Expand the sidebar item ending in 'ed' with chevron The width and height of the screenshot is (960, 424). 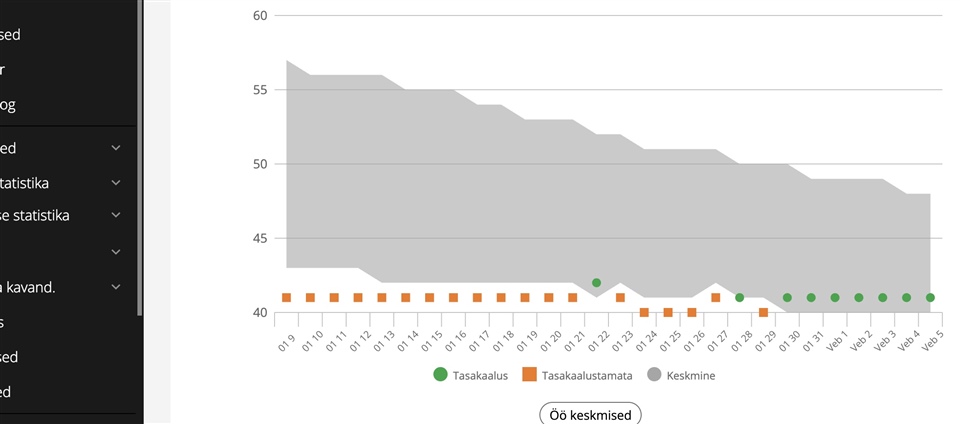coord(116,148)
